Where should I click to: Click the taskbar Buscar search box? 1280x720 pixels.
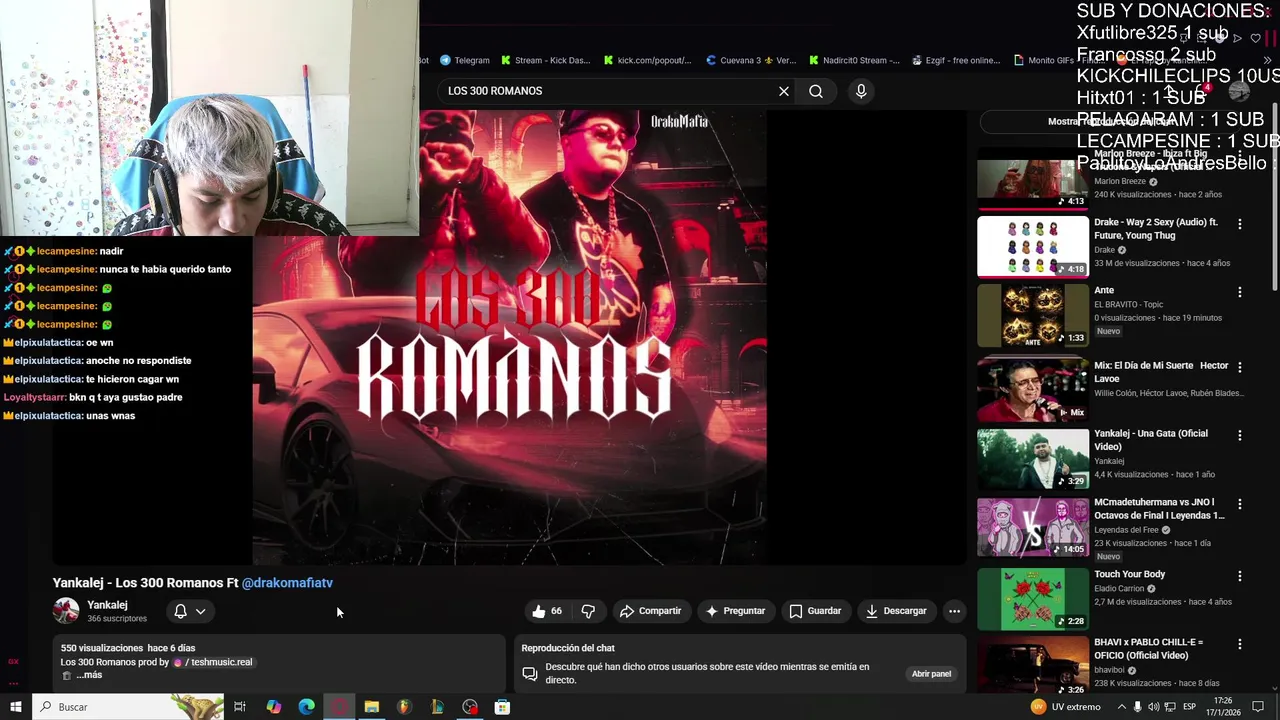[x=127, y=707]
